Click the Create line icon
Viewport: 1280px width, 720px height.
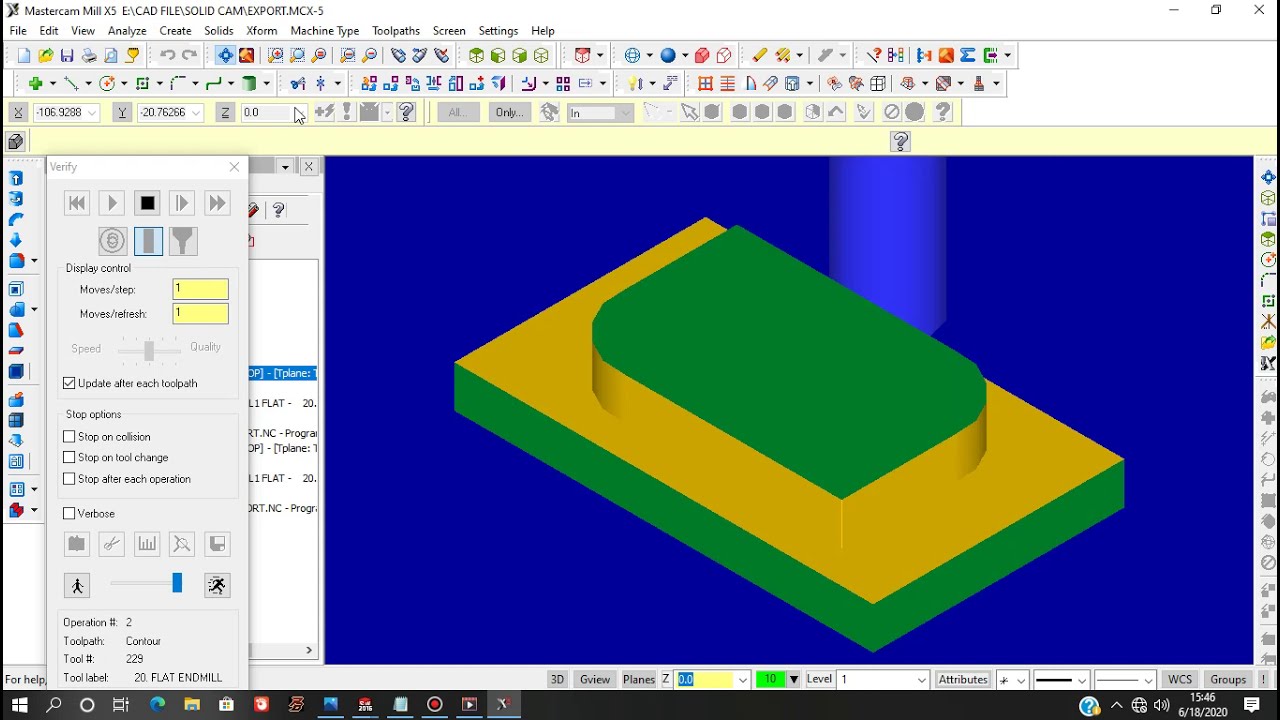(71, 84)
